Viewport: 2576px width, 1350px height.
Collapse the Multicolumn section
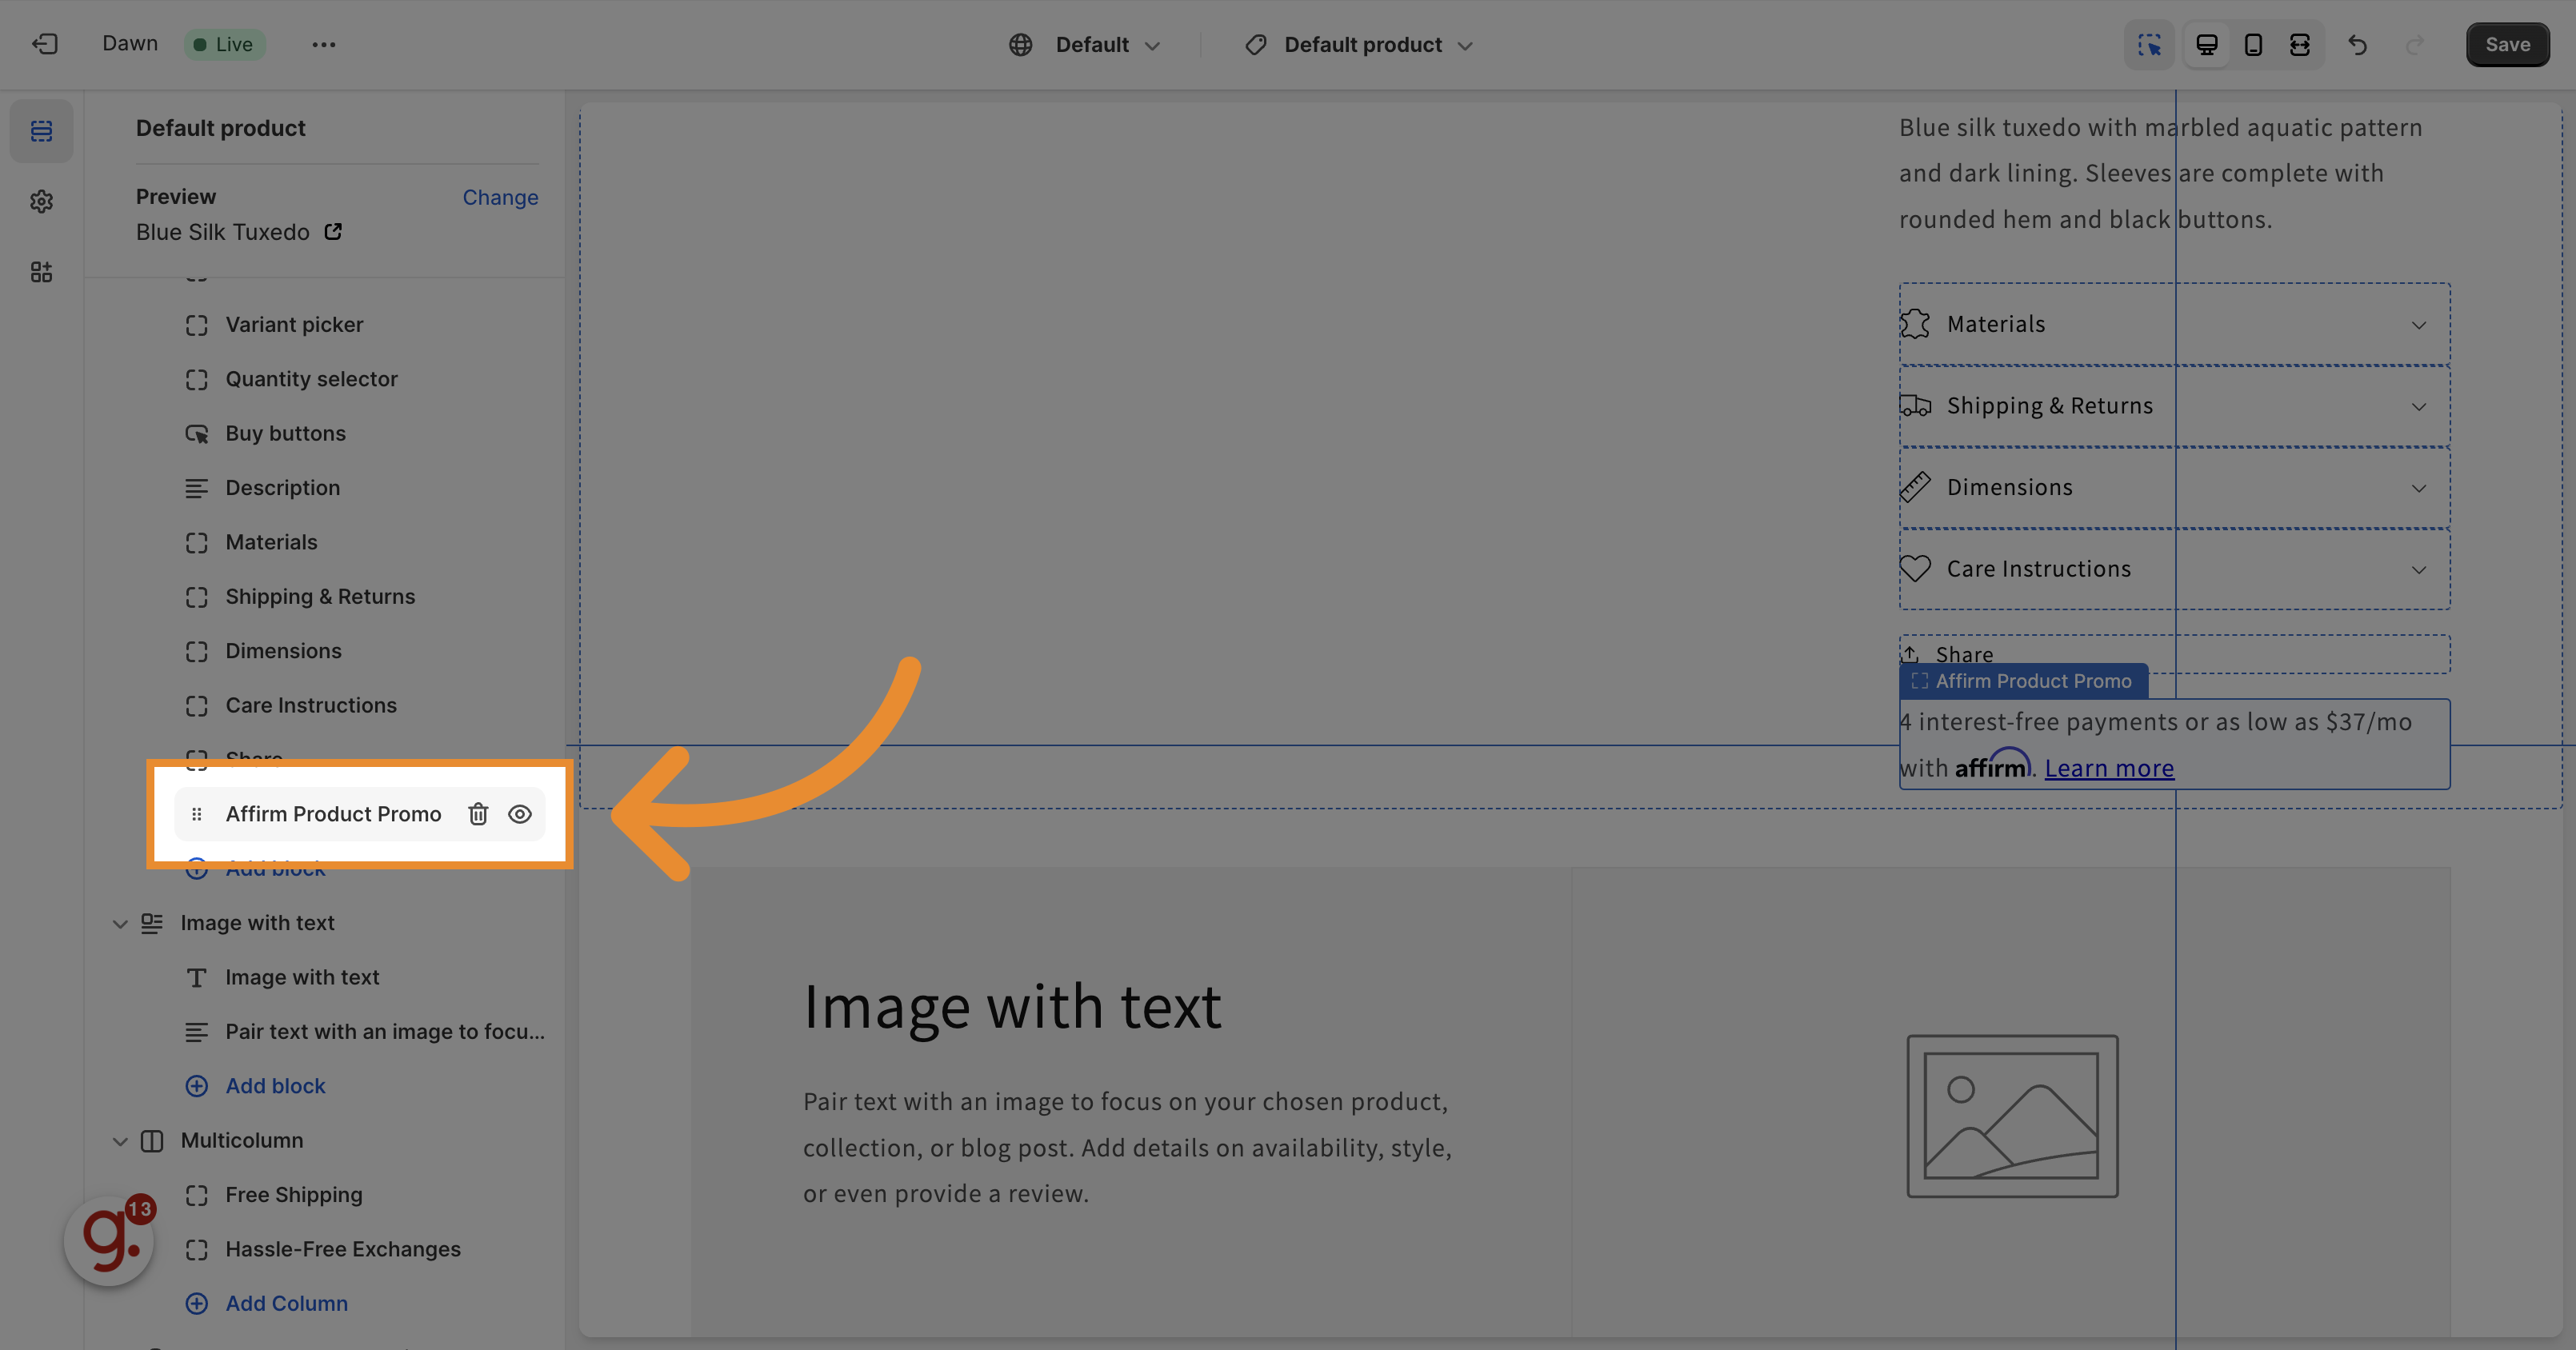[120, 1141]
